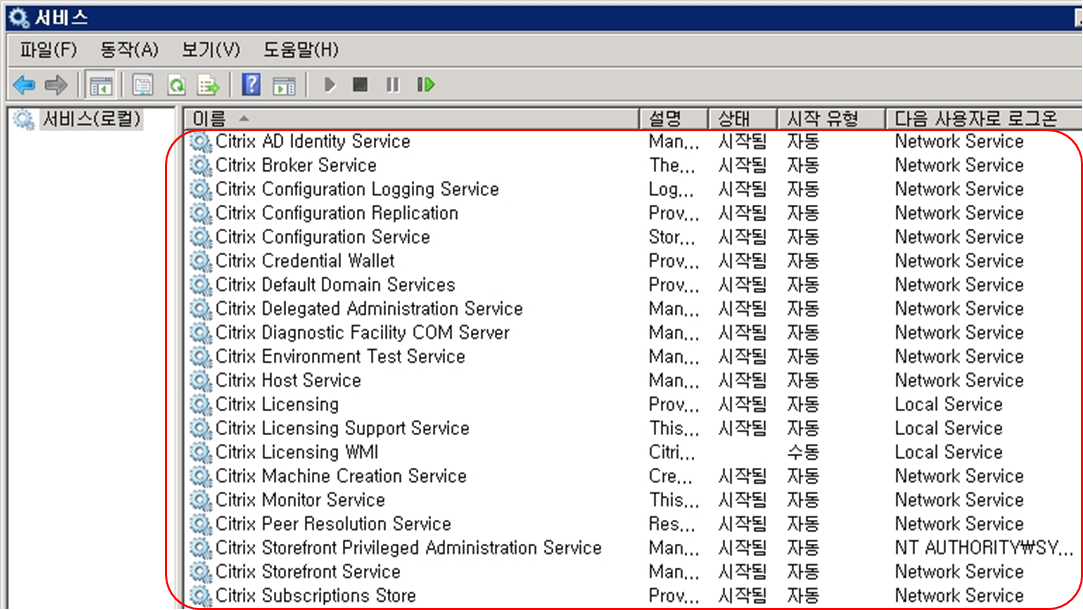This screenshot has height=610, width=1083.
Task: Select Citrix Delegated Administration Service row
Action: [x=632, y=309]
